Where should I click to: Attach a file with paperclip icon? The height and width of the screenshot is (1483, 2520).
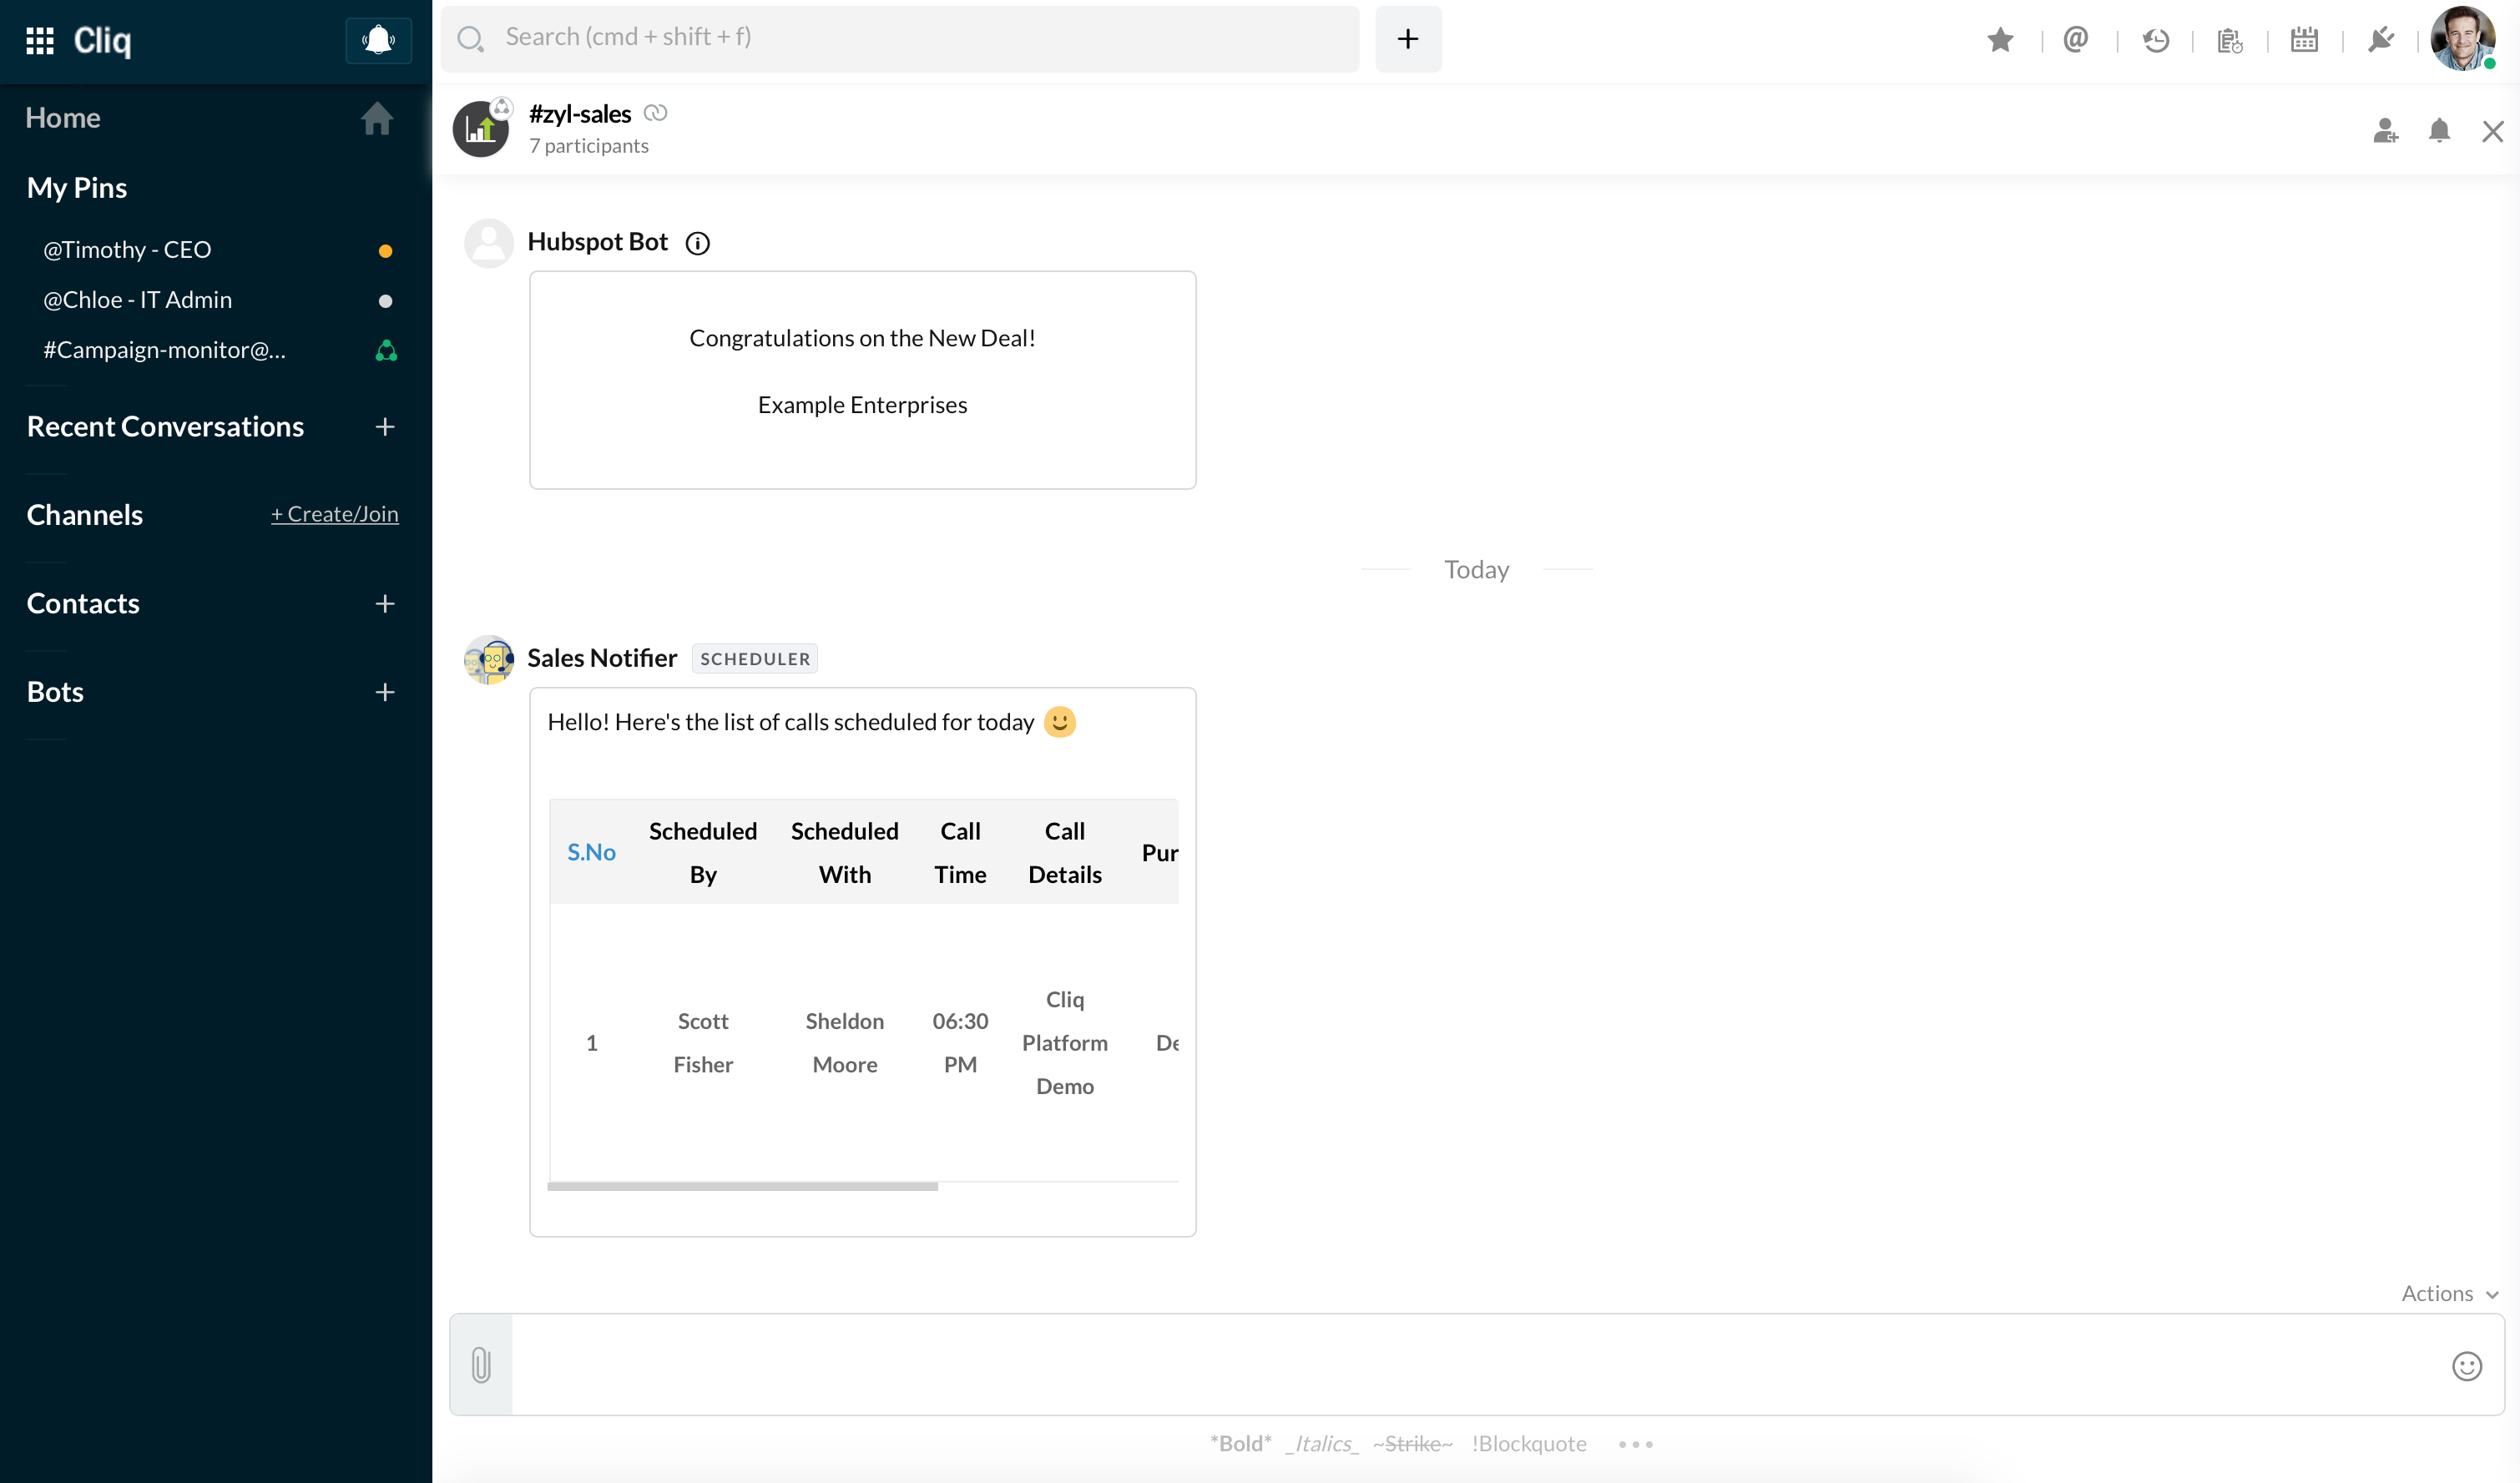(481, 1365)
